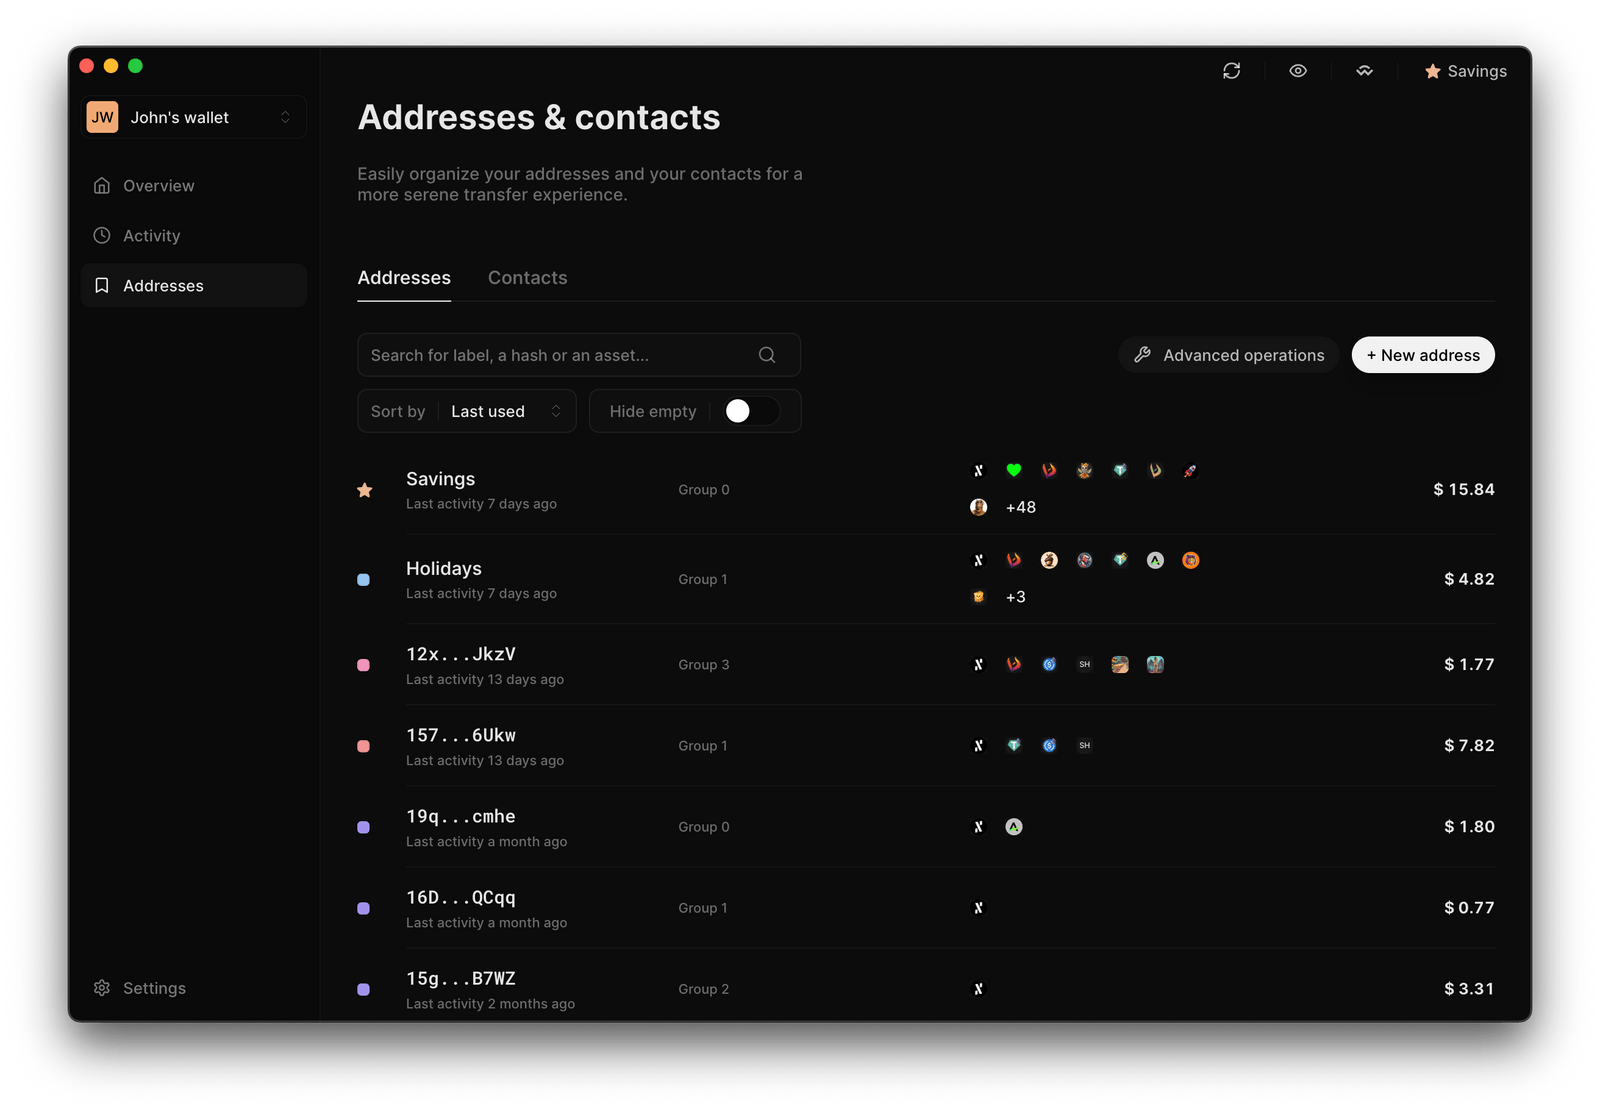Open Settings via the gear icon
Screen dimensions: 1600x1112
pyautogui.click(x=101, y=988)
